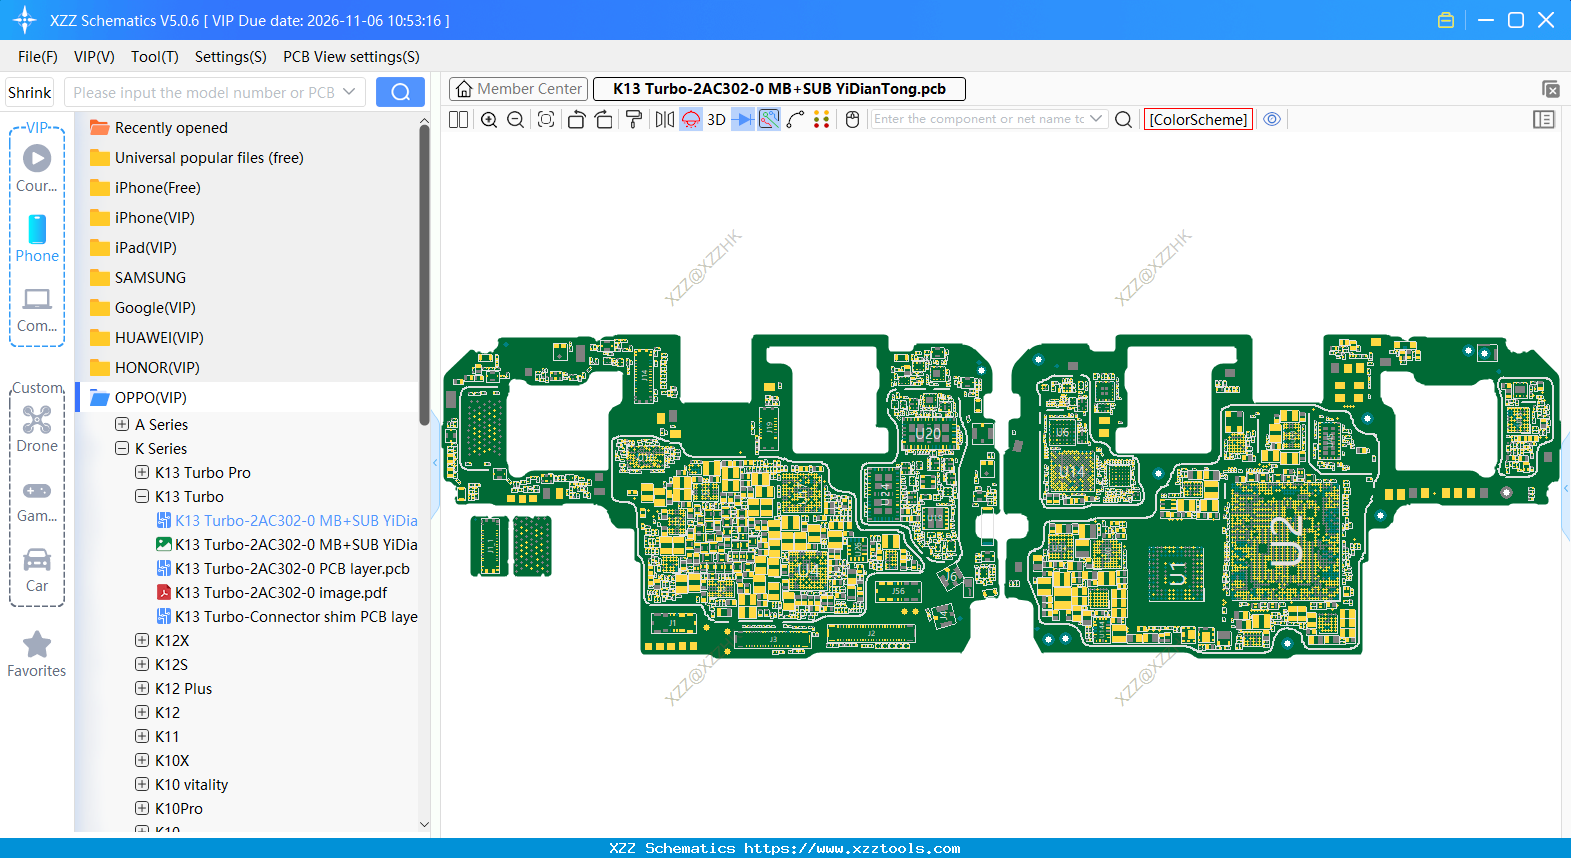Mirror flip the PCB view
The image size is (1571, 858).
point(664,119)
